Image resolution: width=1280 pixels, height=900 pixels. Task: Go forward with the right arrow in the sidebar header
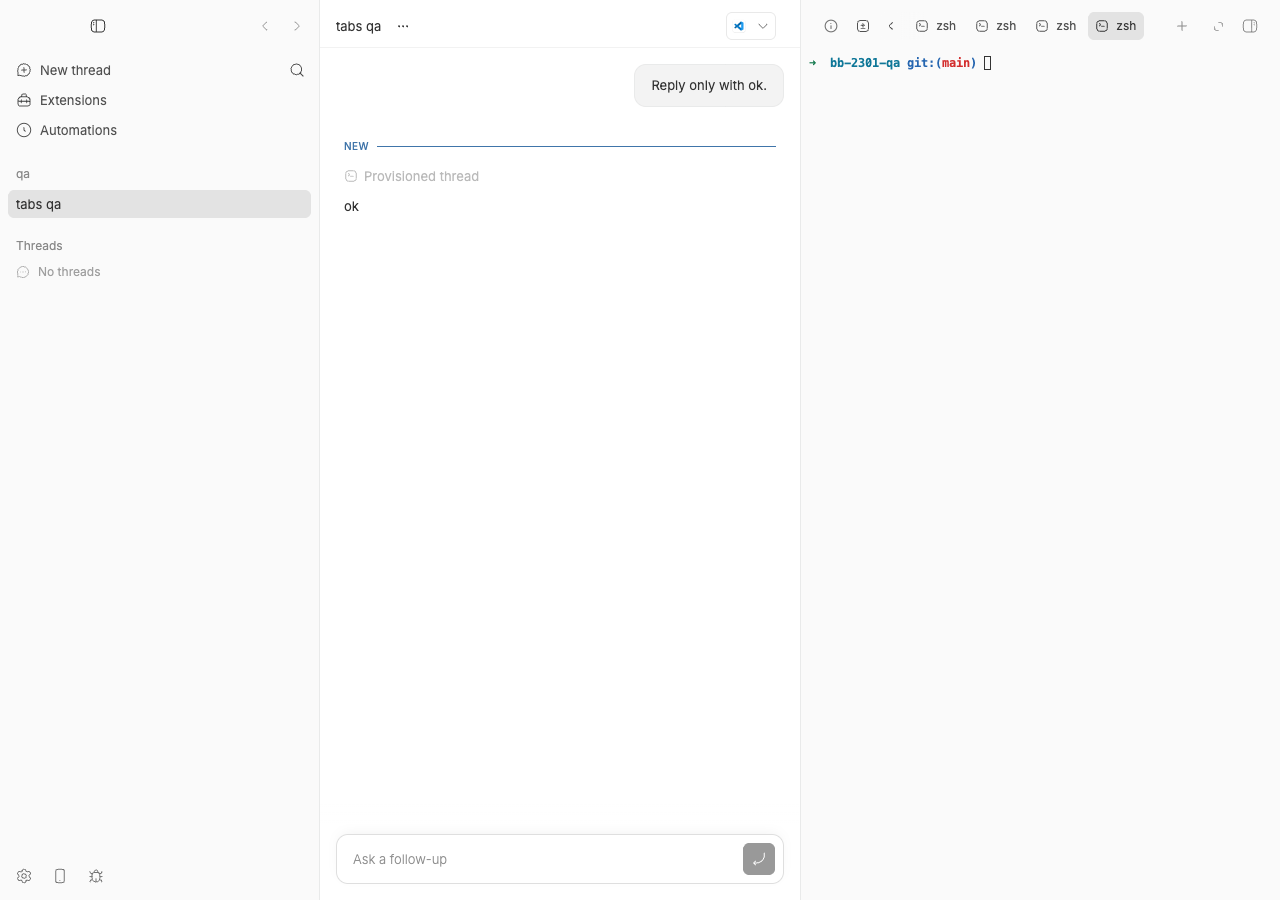pyautogui.click(x=297, y=26)
